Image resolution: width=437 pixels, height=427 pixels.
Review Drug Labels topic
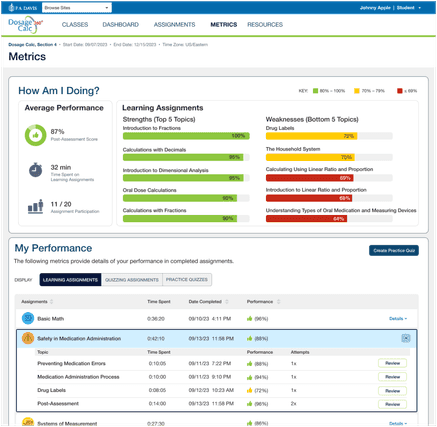tap(392, 391)
